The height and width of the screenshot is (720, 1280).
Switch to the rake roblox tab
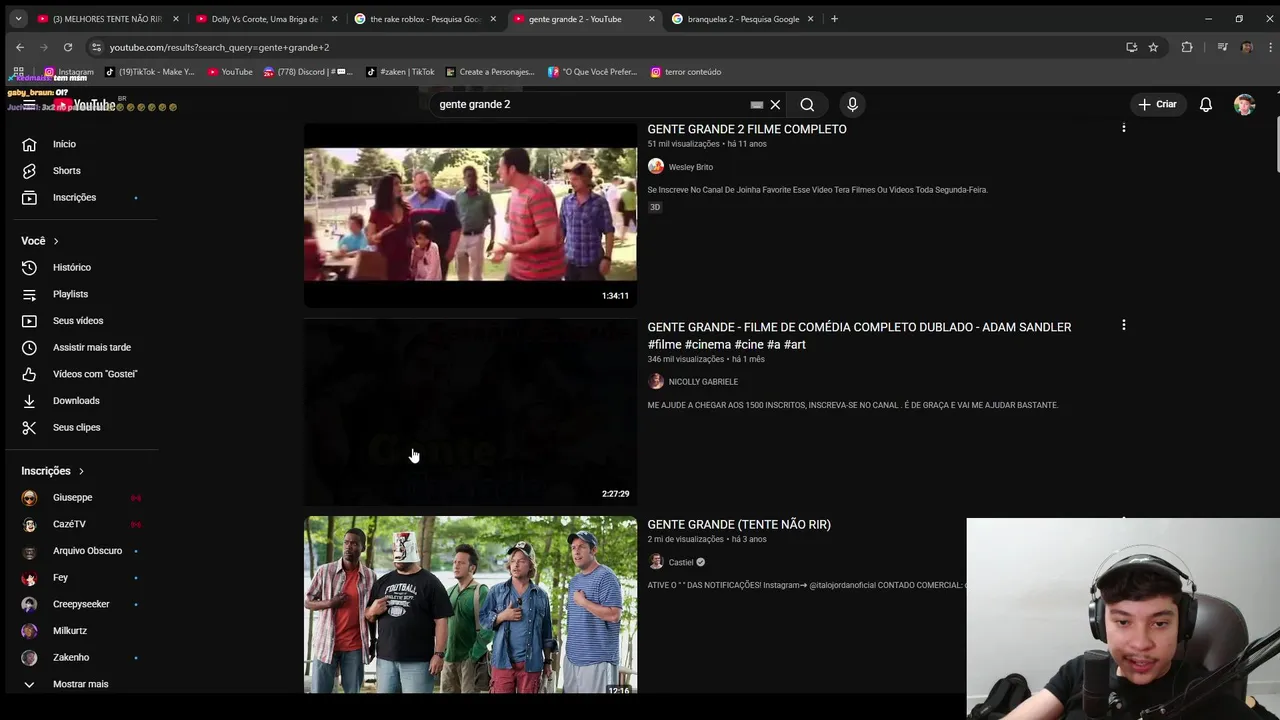[425, 19]
